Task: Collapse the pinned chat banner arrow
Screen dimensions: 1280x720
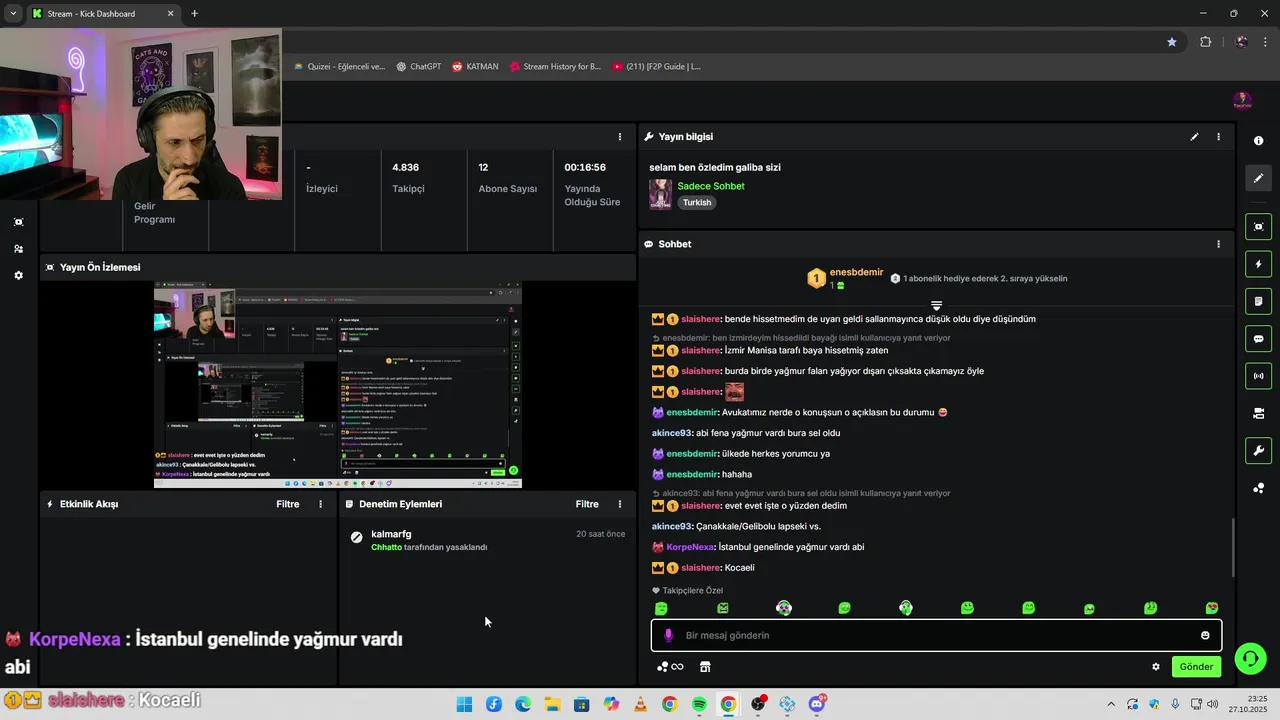Action: [x=936, y=306]
